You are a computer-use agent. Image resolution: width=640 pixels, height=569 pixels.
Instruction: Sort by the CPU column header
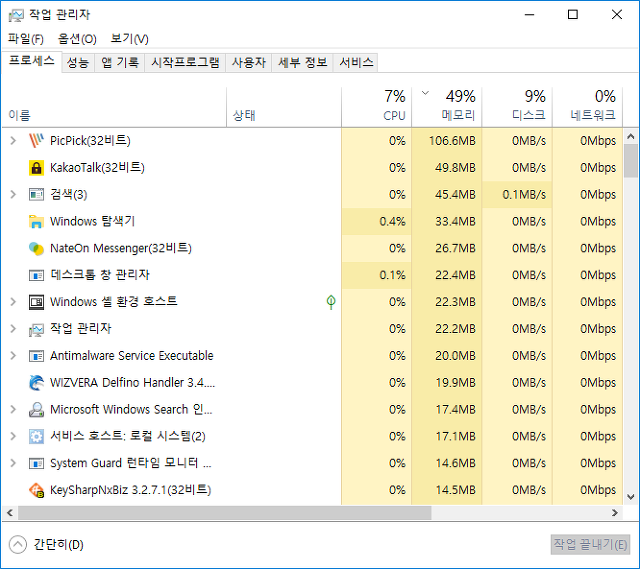377,107
